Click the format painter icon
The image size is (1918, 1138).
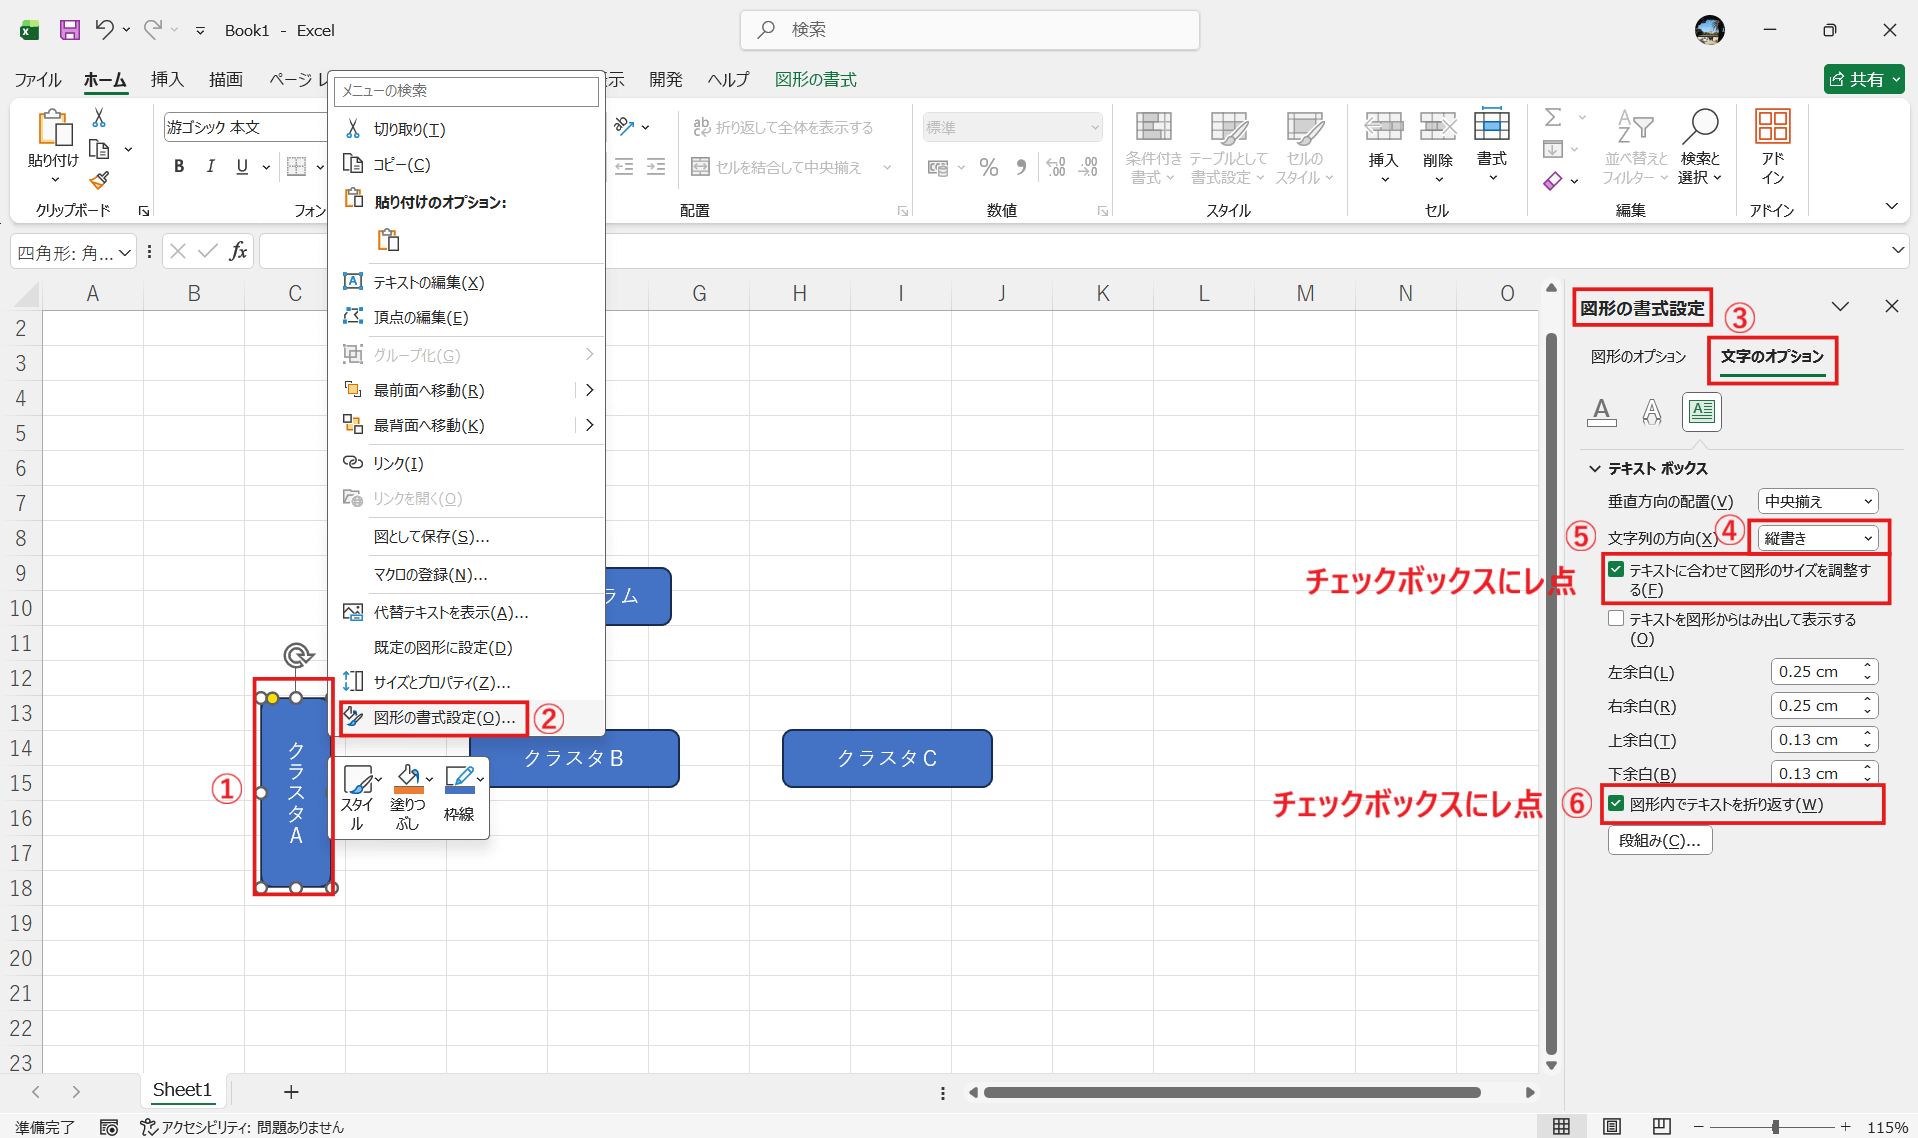pos(98,181)
